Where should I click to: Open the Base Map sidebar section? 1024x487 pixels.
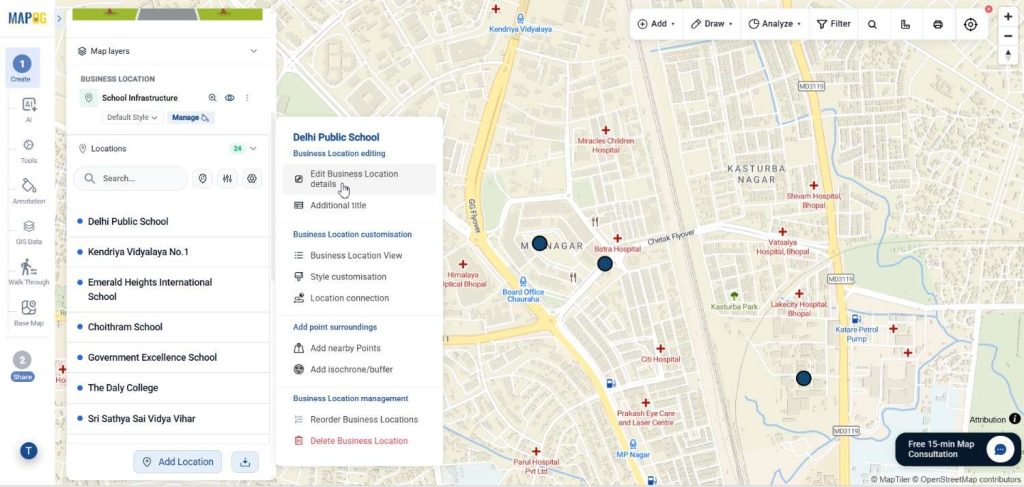coord(29,313)
